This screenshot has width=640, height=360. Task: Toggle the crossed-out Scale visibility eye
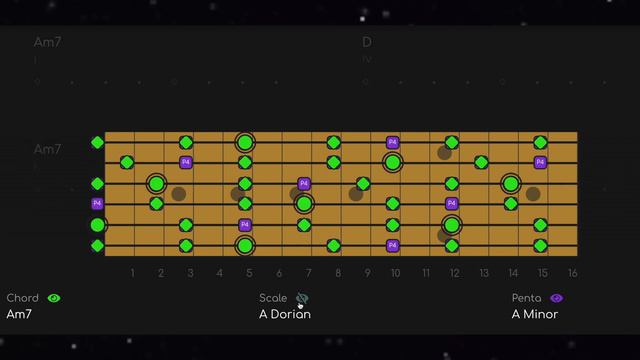point(302,298)
